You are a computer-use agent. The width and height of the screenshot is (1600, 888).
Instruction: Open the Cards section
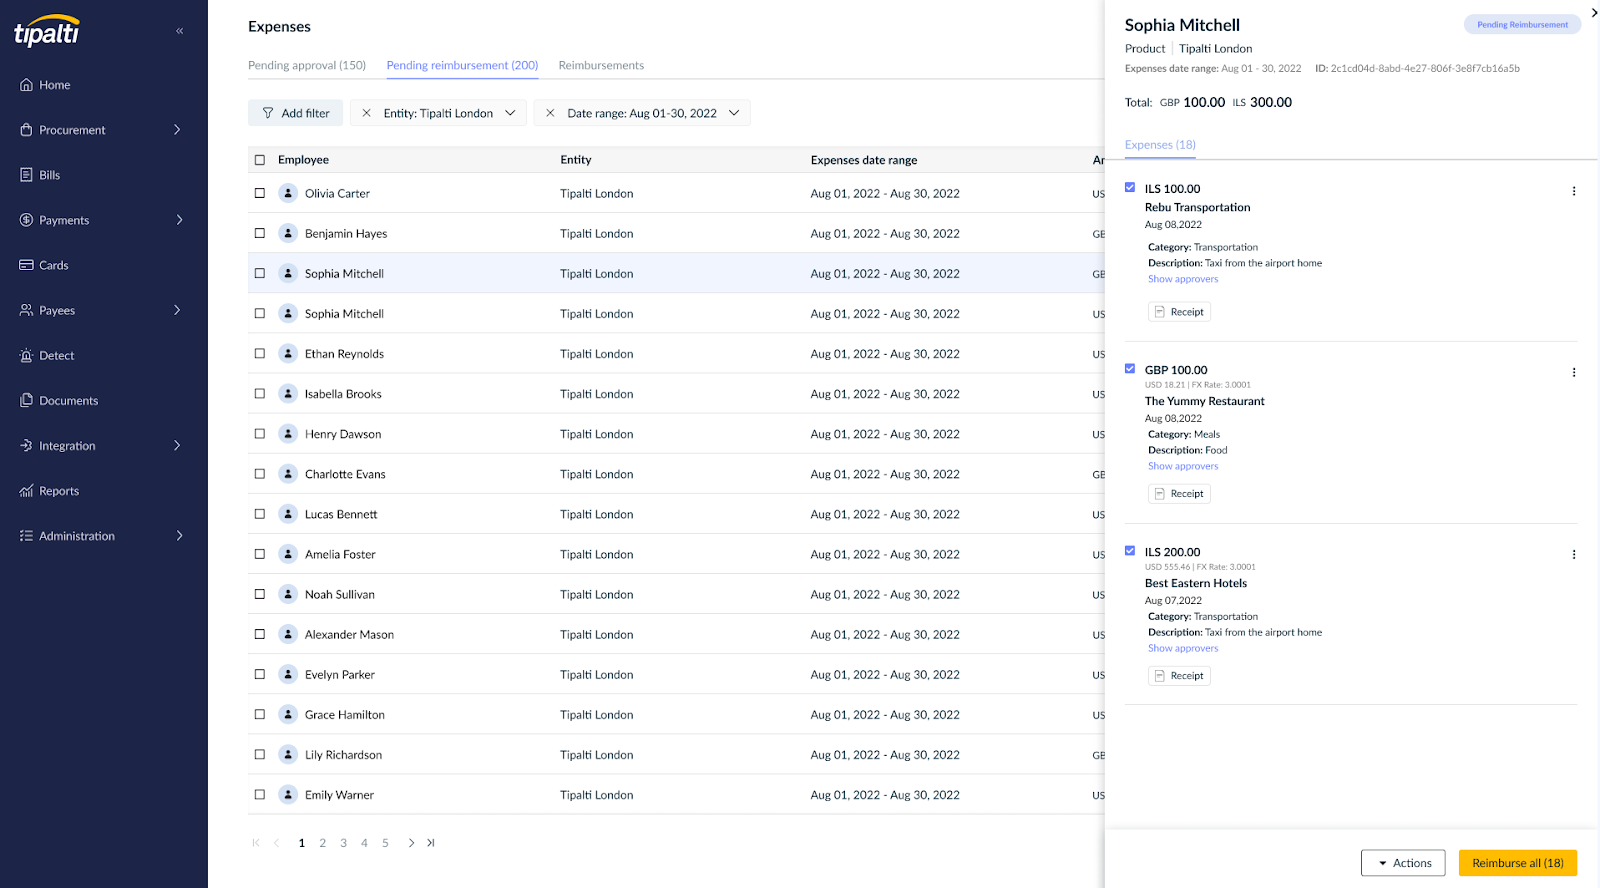tap(53, 265)
